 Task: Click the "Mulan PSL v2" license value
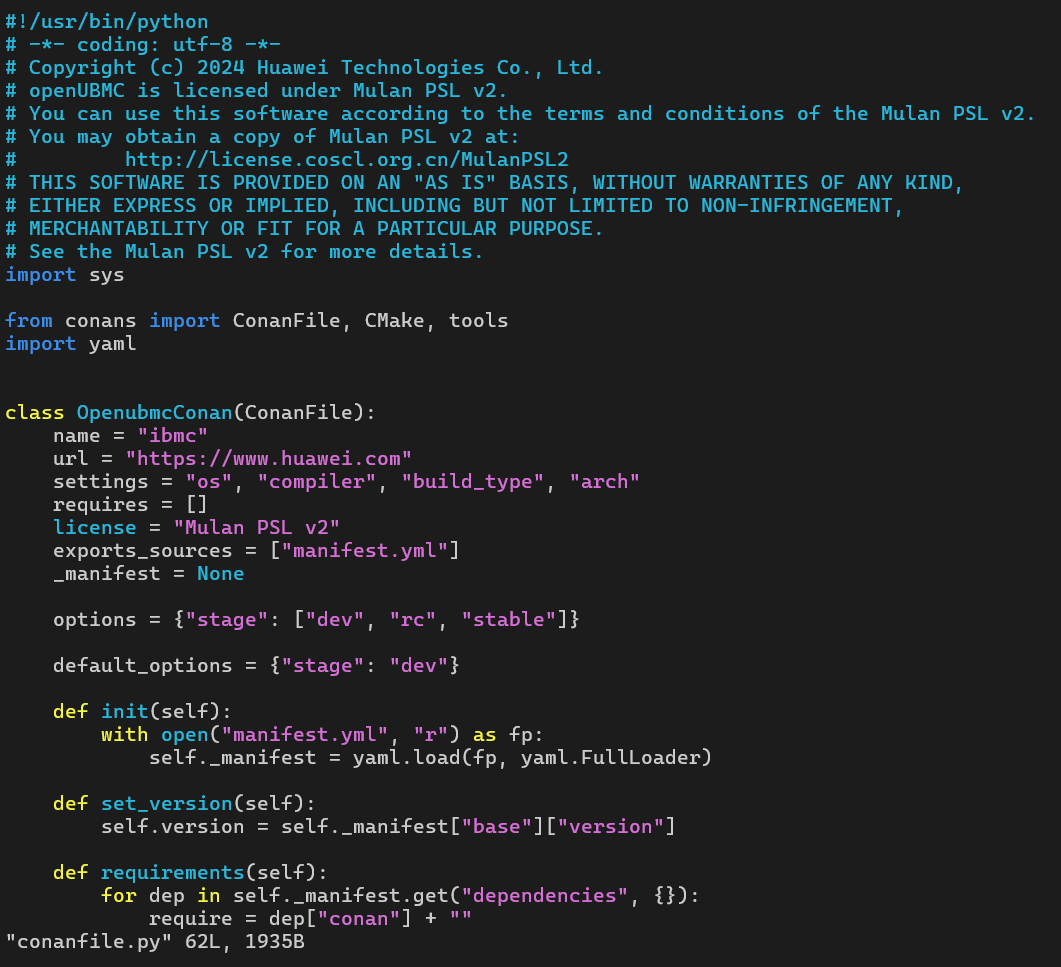[257, 528]
